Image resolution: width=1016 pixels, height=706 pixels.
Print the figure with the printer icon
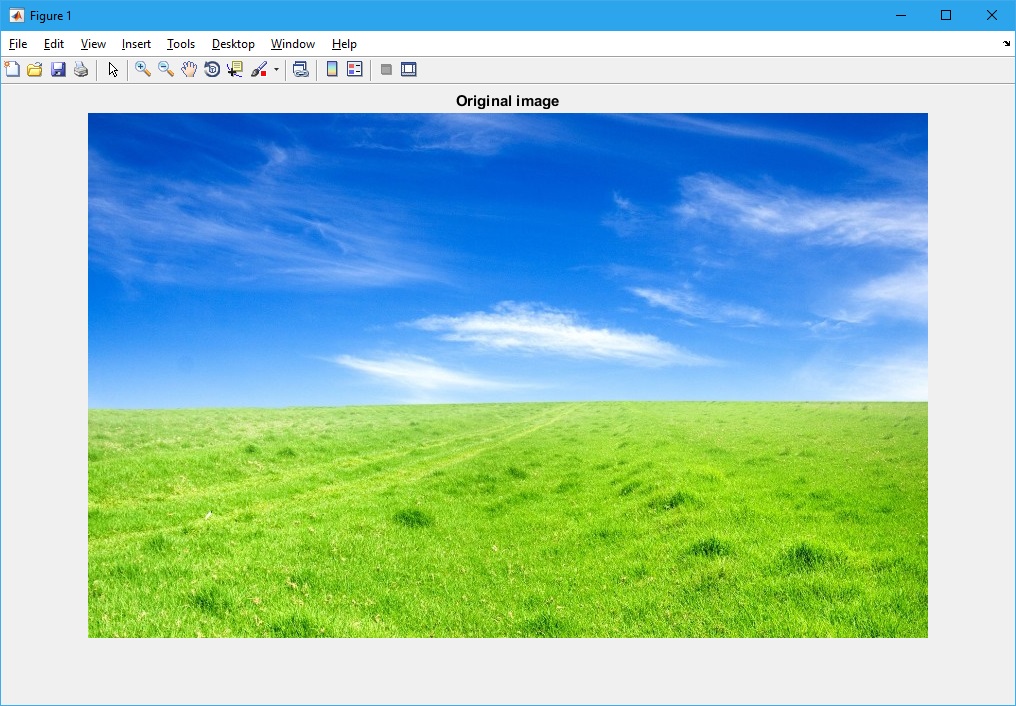(x=81, y=70)
